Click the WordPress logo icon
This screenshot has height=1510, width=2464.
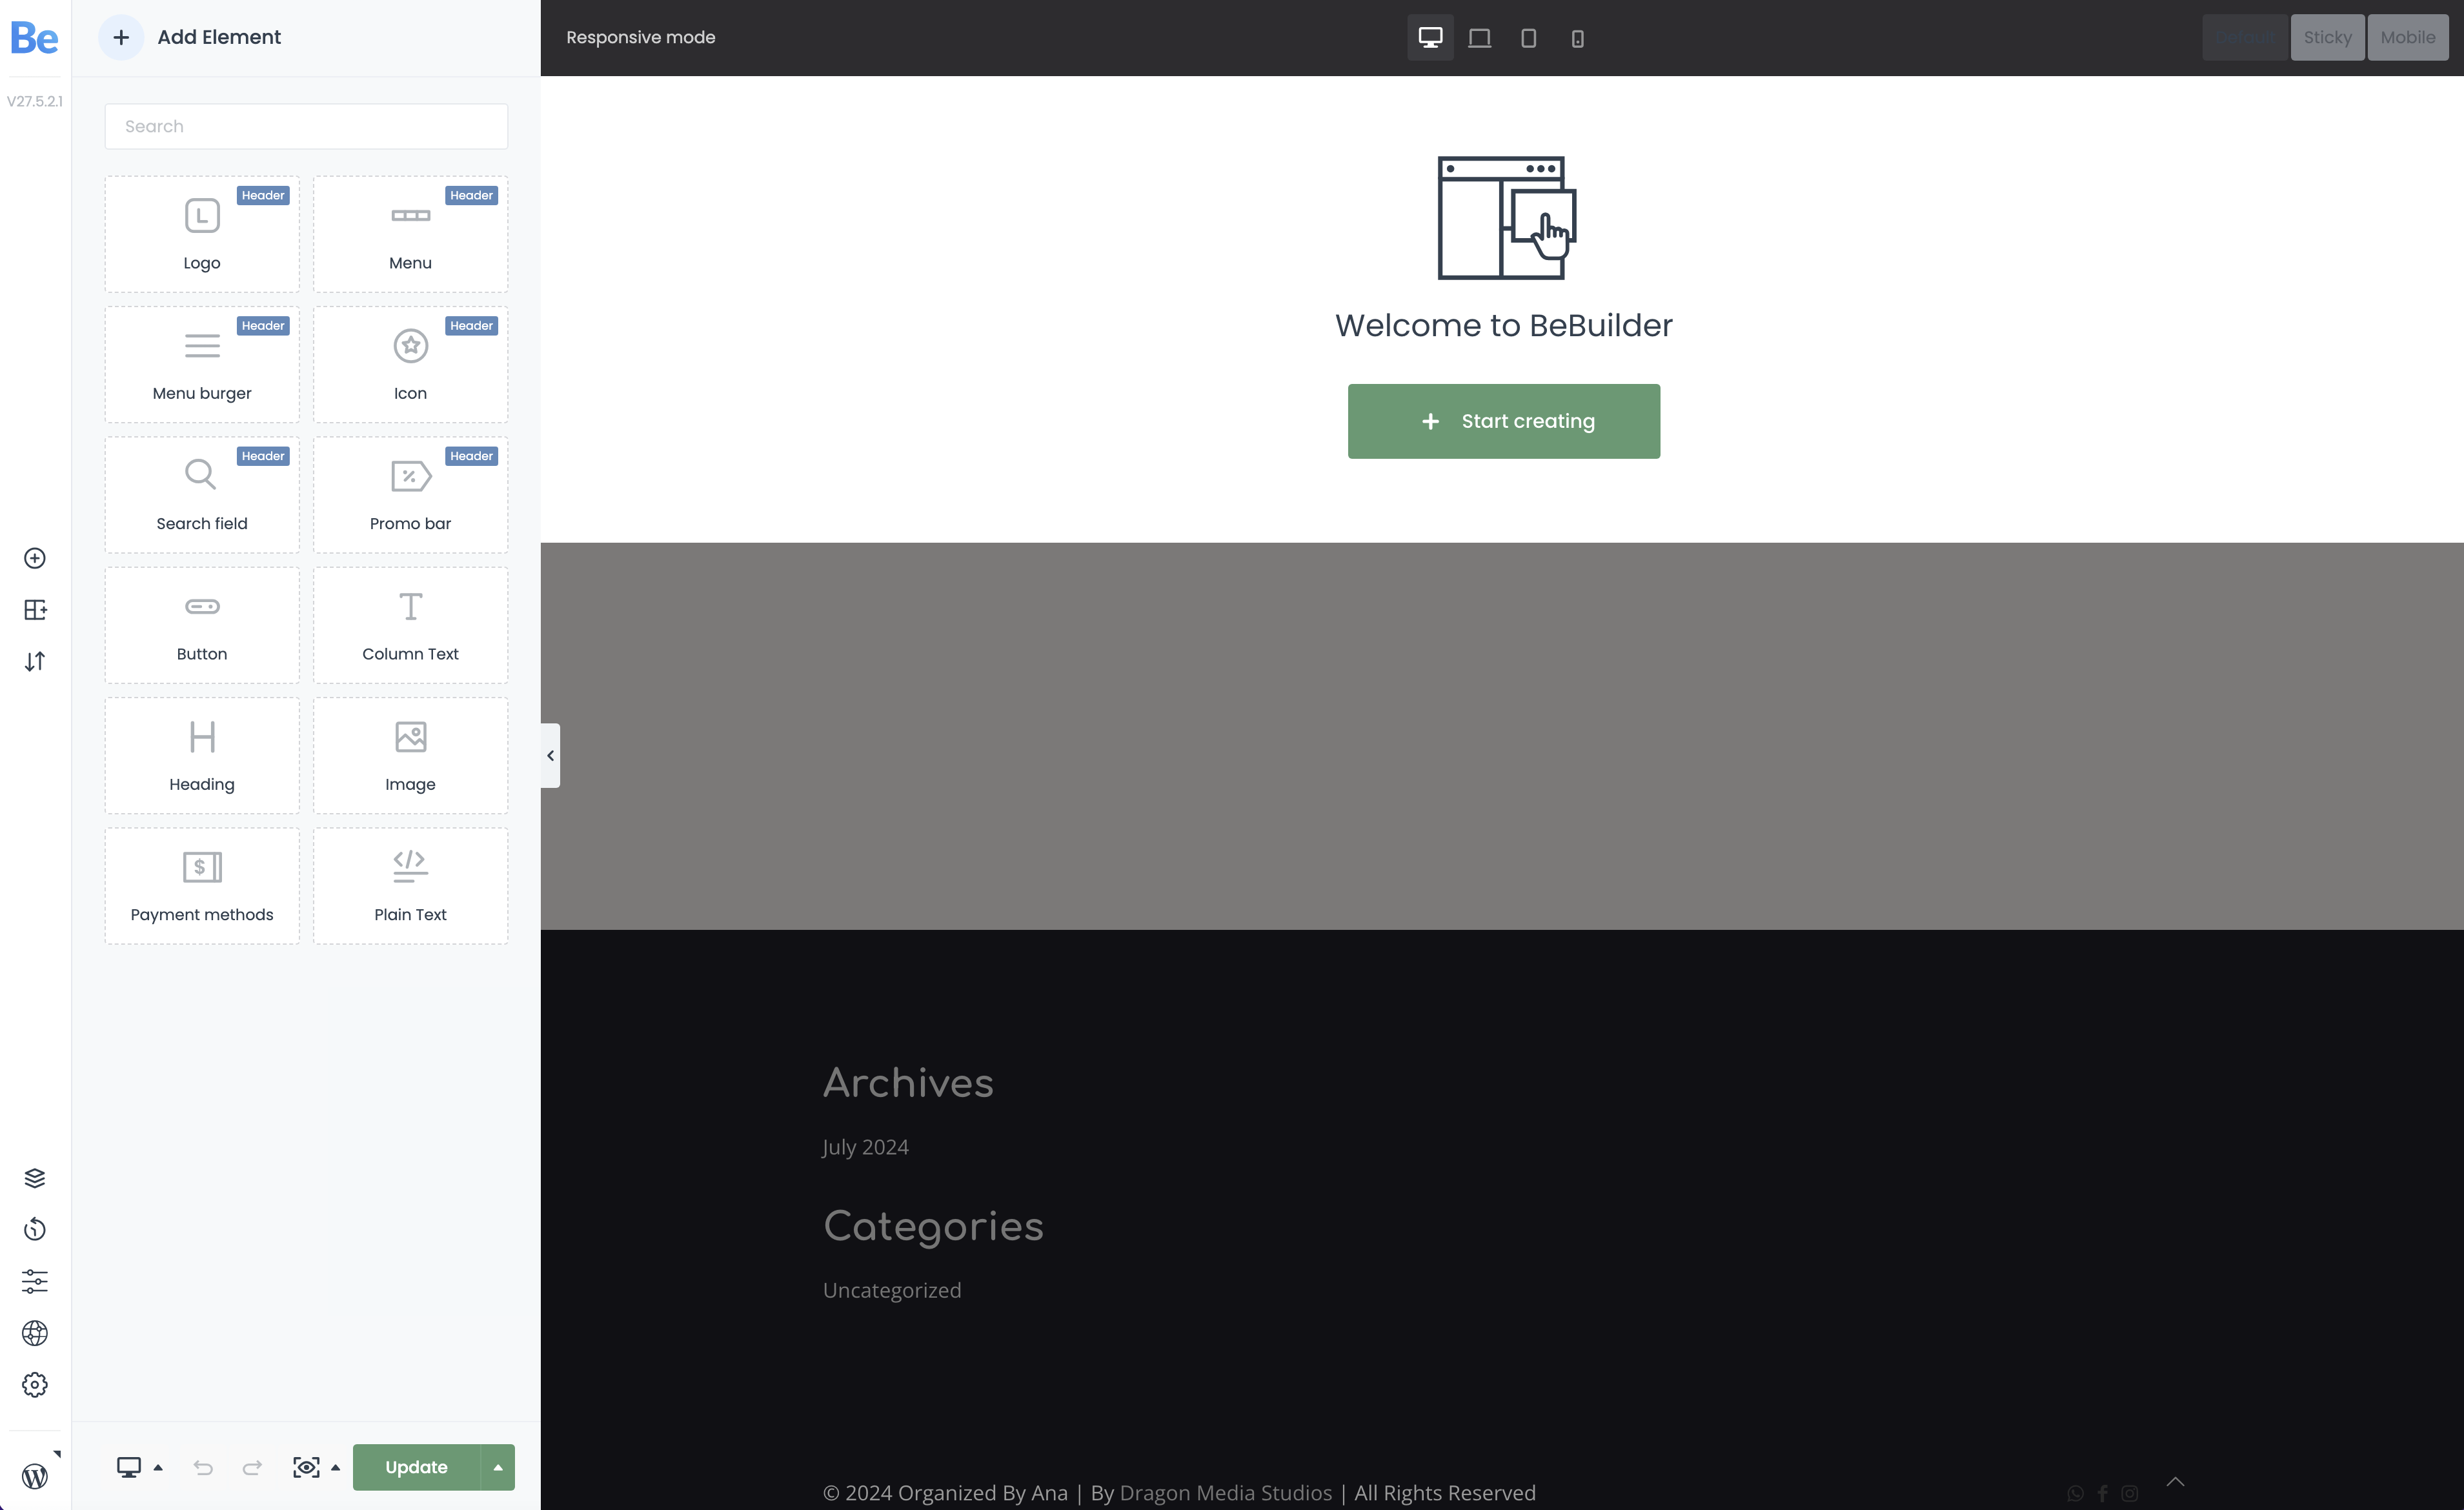coord(35,1476)
